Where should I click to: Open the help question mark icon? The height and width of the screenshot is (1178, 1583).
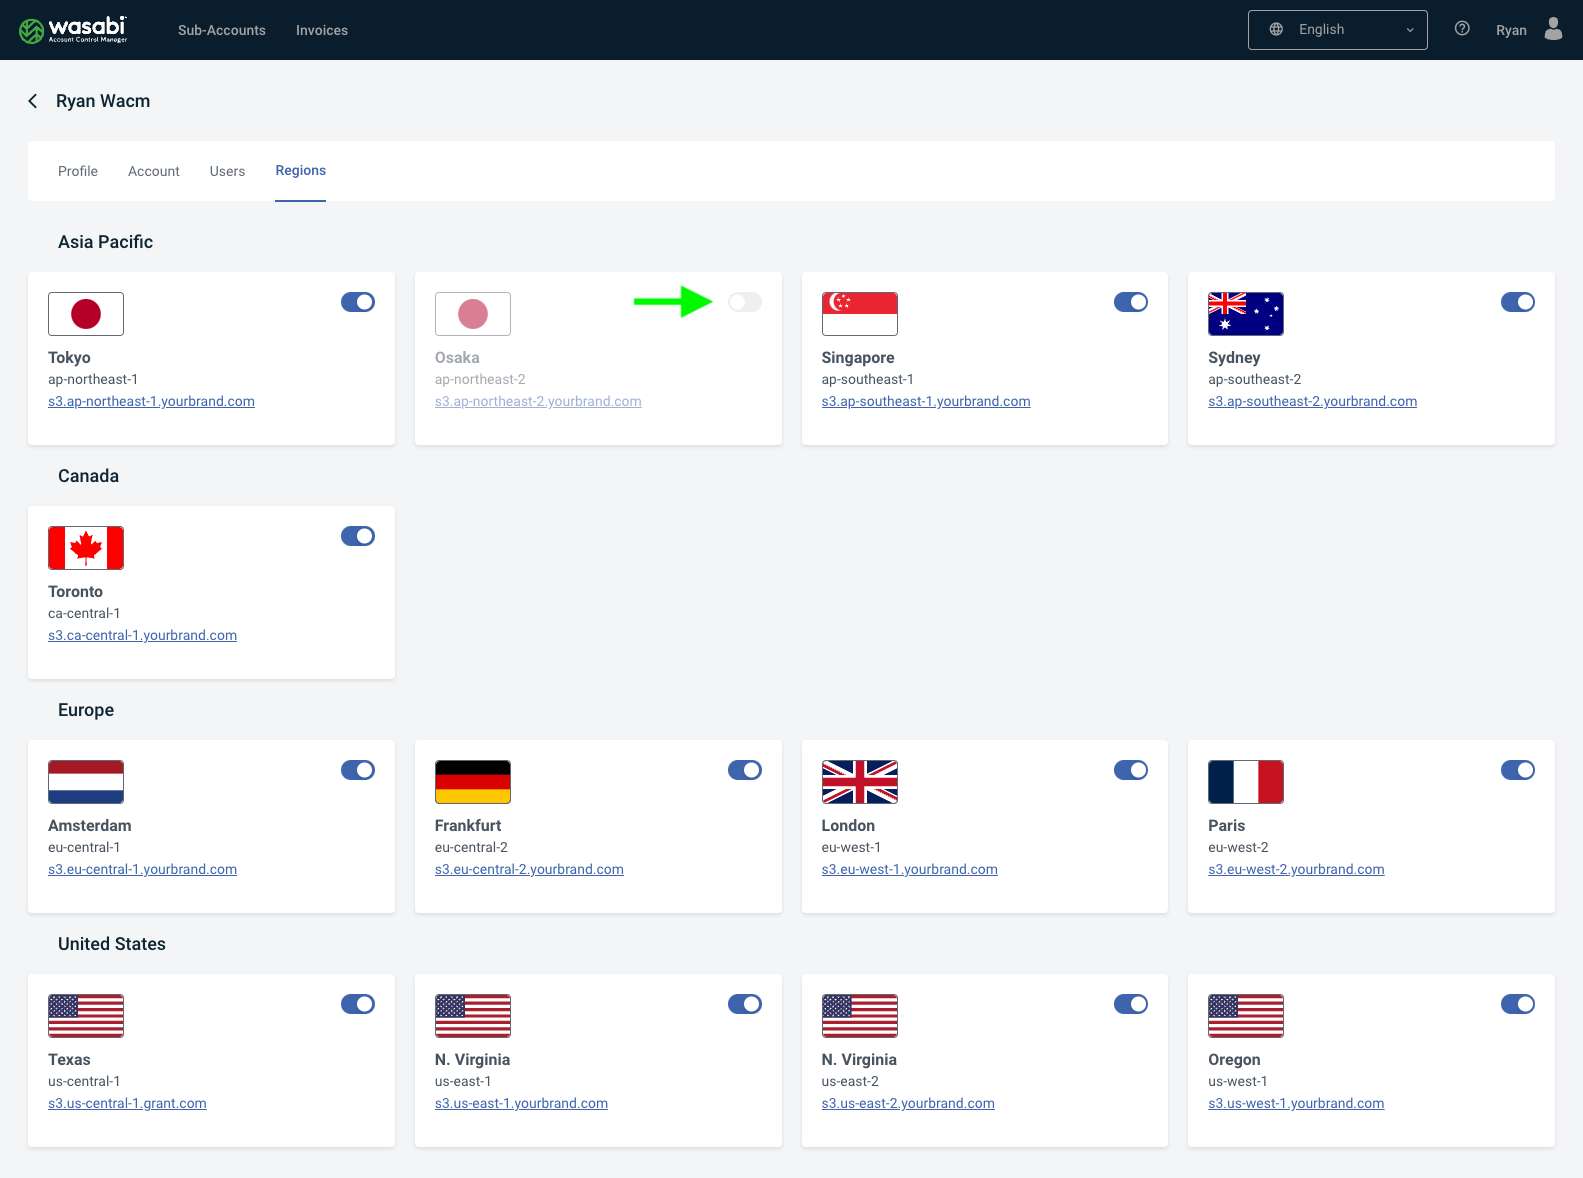click(x=1462, y=29)
